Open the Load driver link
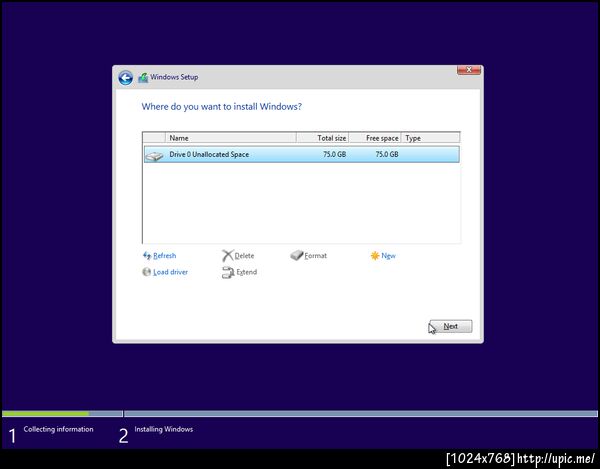This screenshot has width=600, height=469. coord(170,272)
